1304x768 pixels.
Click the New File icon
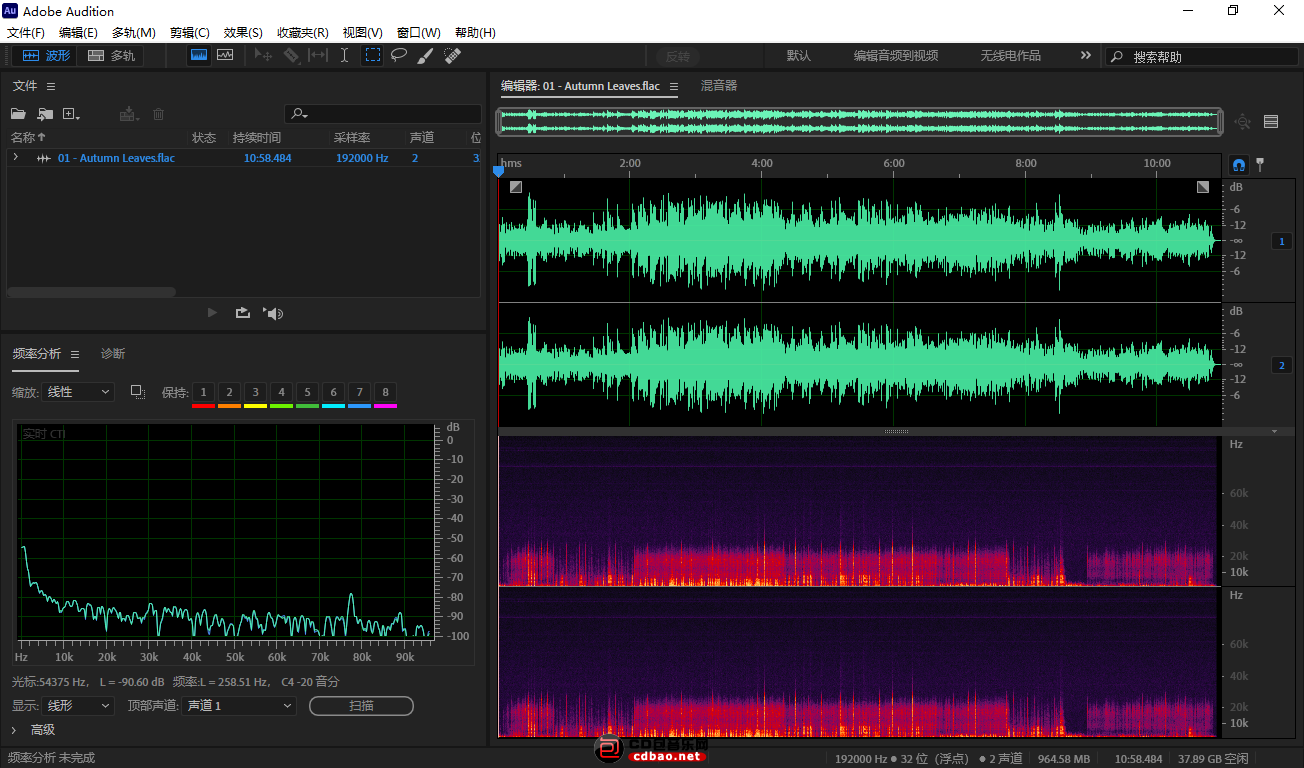pos(69,115)
